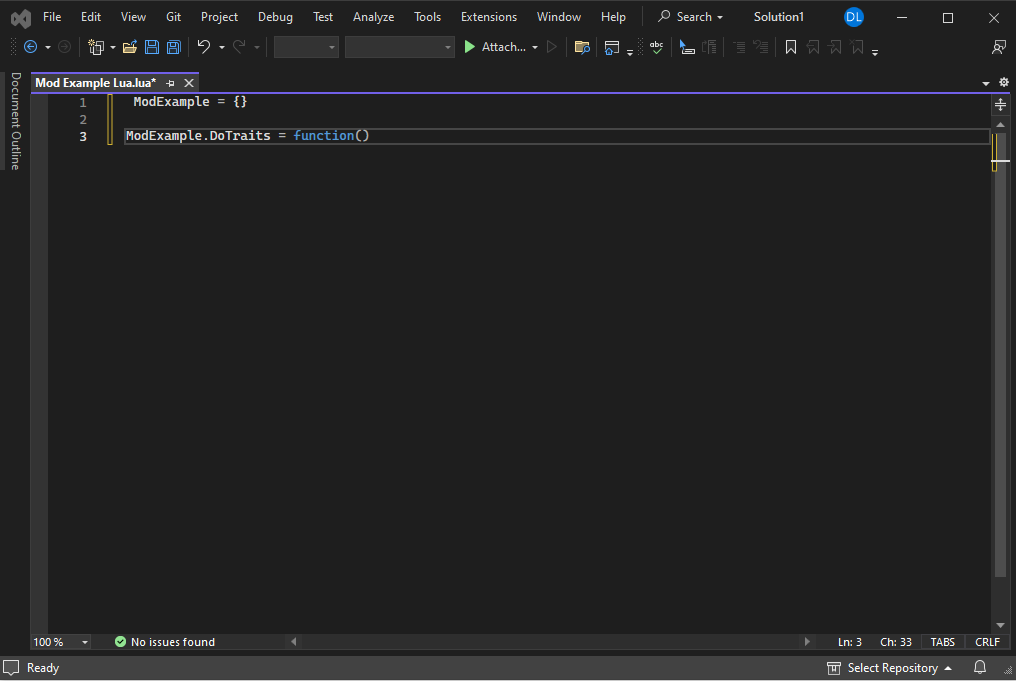Click the Send Feedback person icon
The image size is (1016, 681).
(999, 47)
